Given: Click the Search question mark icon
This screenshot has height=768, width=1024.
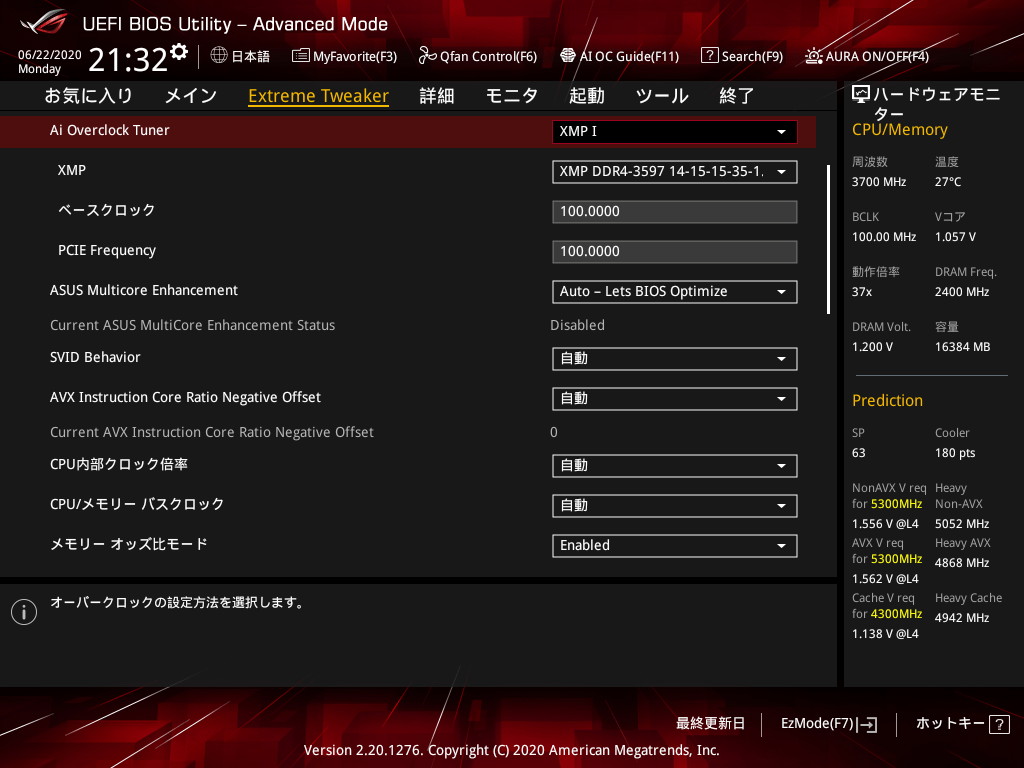Looking at the screenshot, I should (709, 56).
